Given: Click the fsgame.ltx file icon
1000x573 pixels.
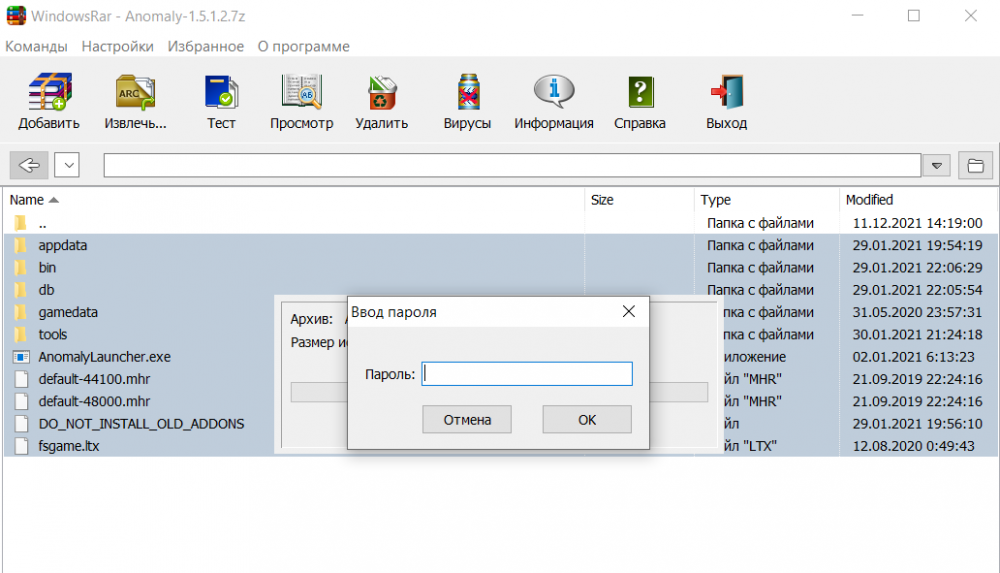Looking at the screenshot, I should (21, 446).
